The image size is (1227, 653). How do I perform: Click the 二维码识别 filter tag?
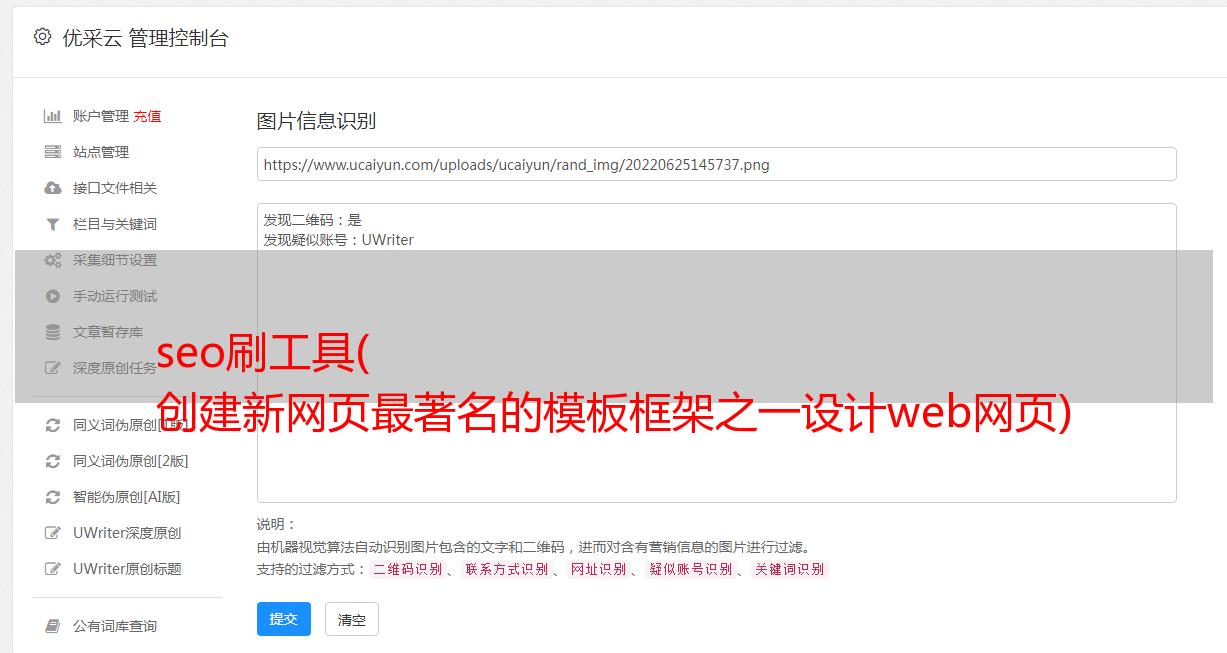[x=407, y=569]
